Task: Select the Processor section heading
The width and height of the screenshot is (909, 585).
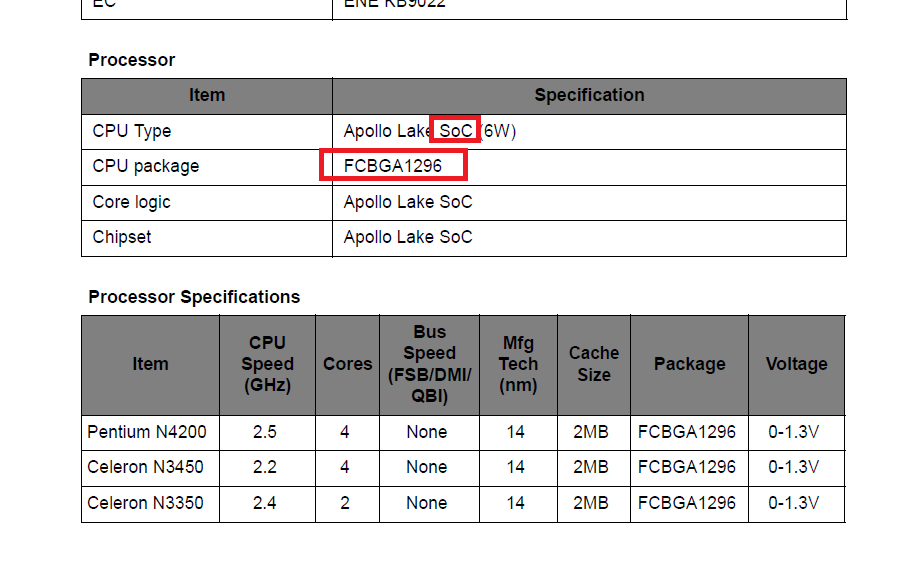Action: point(132,60)
